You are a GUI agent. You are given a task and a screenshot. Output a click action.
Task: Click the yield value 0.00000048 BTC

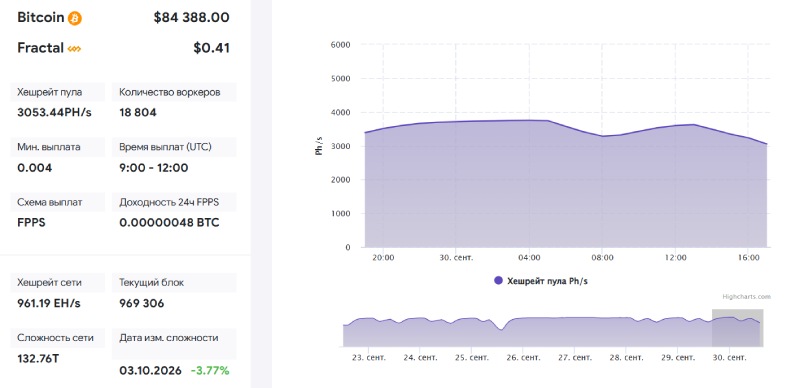click(169, 223)
